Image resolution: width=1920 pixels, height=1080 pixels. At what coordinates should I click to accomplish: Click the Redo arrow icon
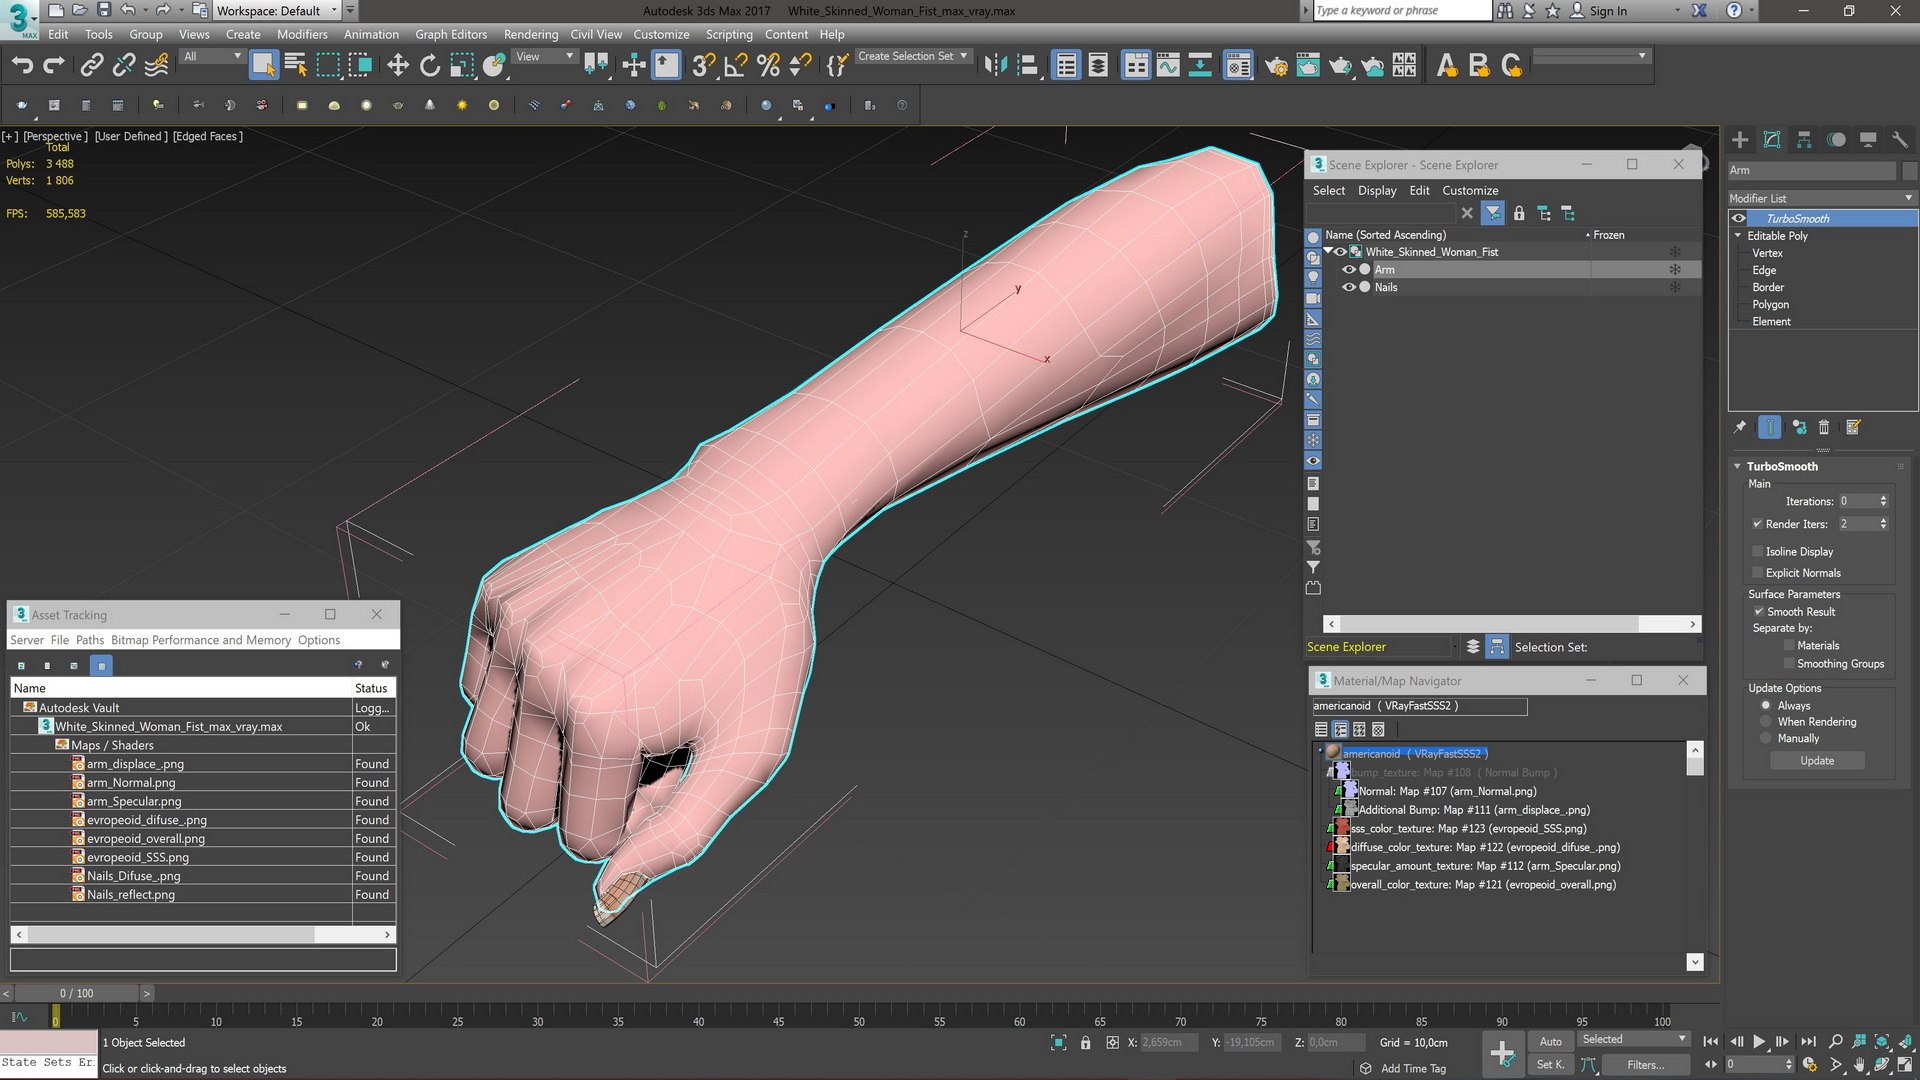(54, 66)
